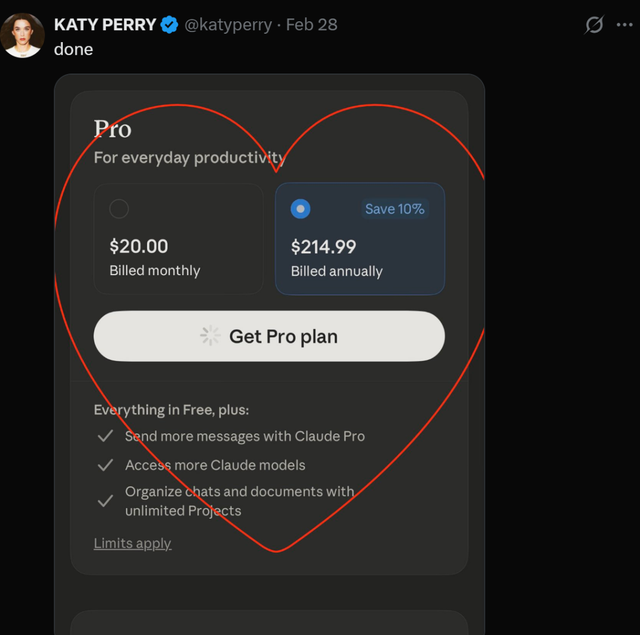This screenshot has width=640, height=635.
Task: Click the blue verified badge
Action: tap(171, 24)
